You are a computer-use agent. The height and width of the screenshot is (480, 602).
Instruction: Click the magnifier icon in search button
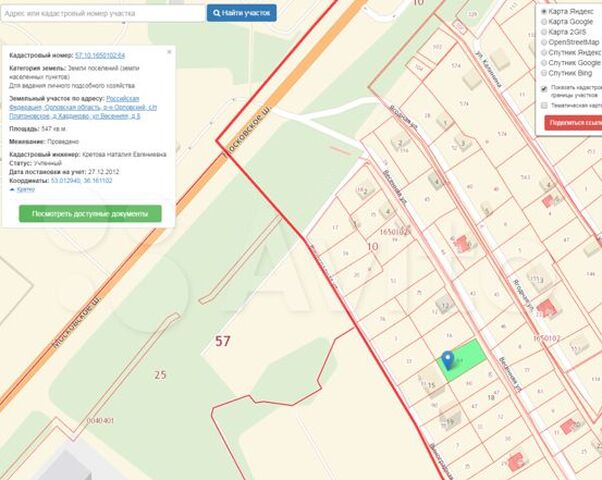coord(217,13)
